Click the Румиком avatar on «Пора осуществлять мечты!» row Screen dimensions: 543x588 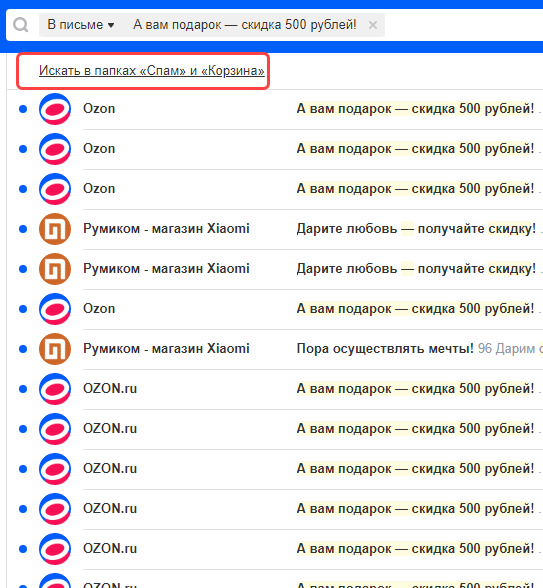55,349
